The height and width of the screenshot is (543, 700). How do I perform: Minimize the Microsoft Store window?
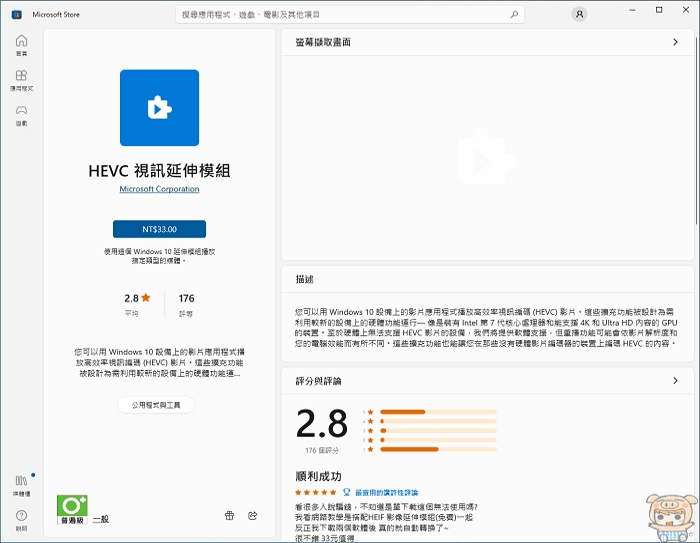(x=633, y=10)
